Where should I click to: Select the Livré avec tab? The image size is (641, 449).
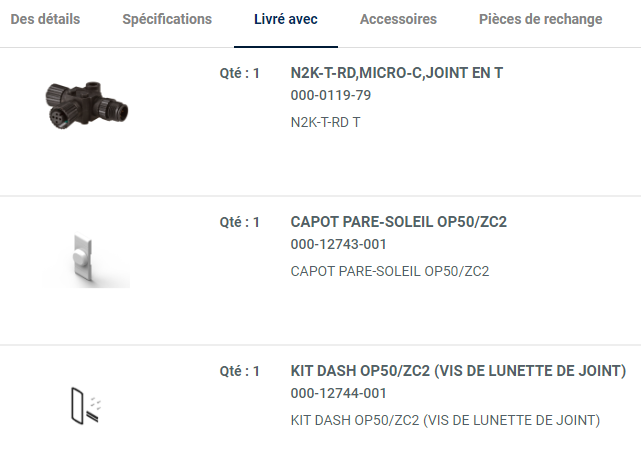(x=286, y=19)
